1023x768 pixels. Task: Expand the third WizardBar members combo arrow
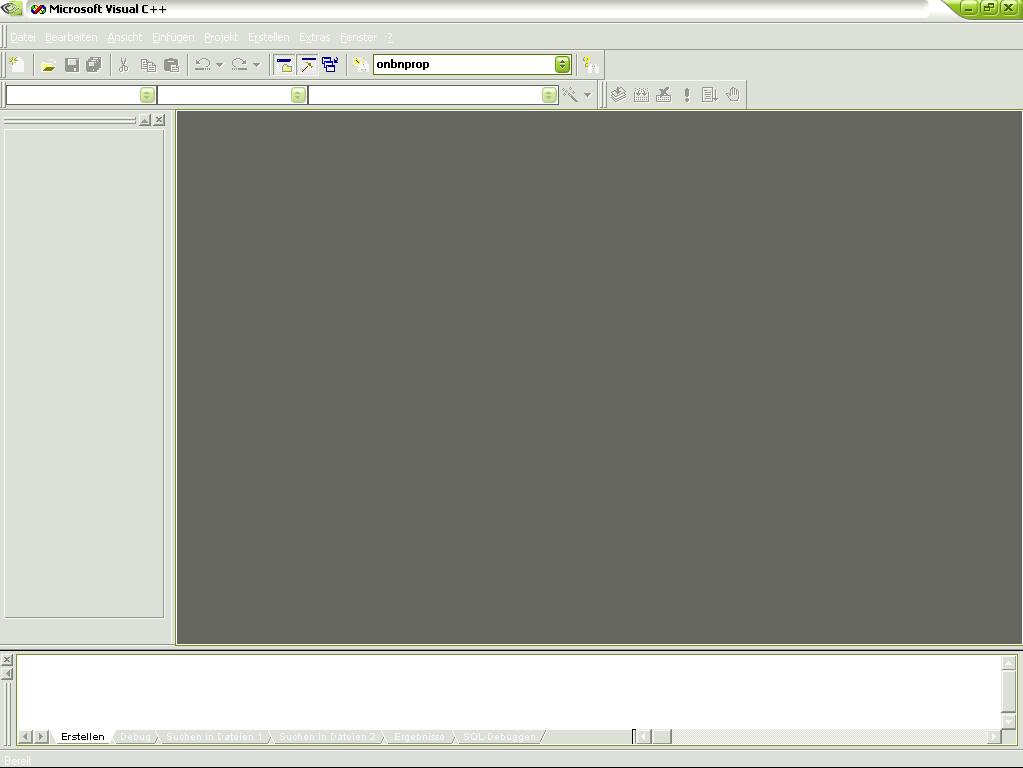click(549, 95)
